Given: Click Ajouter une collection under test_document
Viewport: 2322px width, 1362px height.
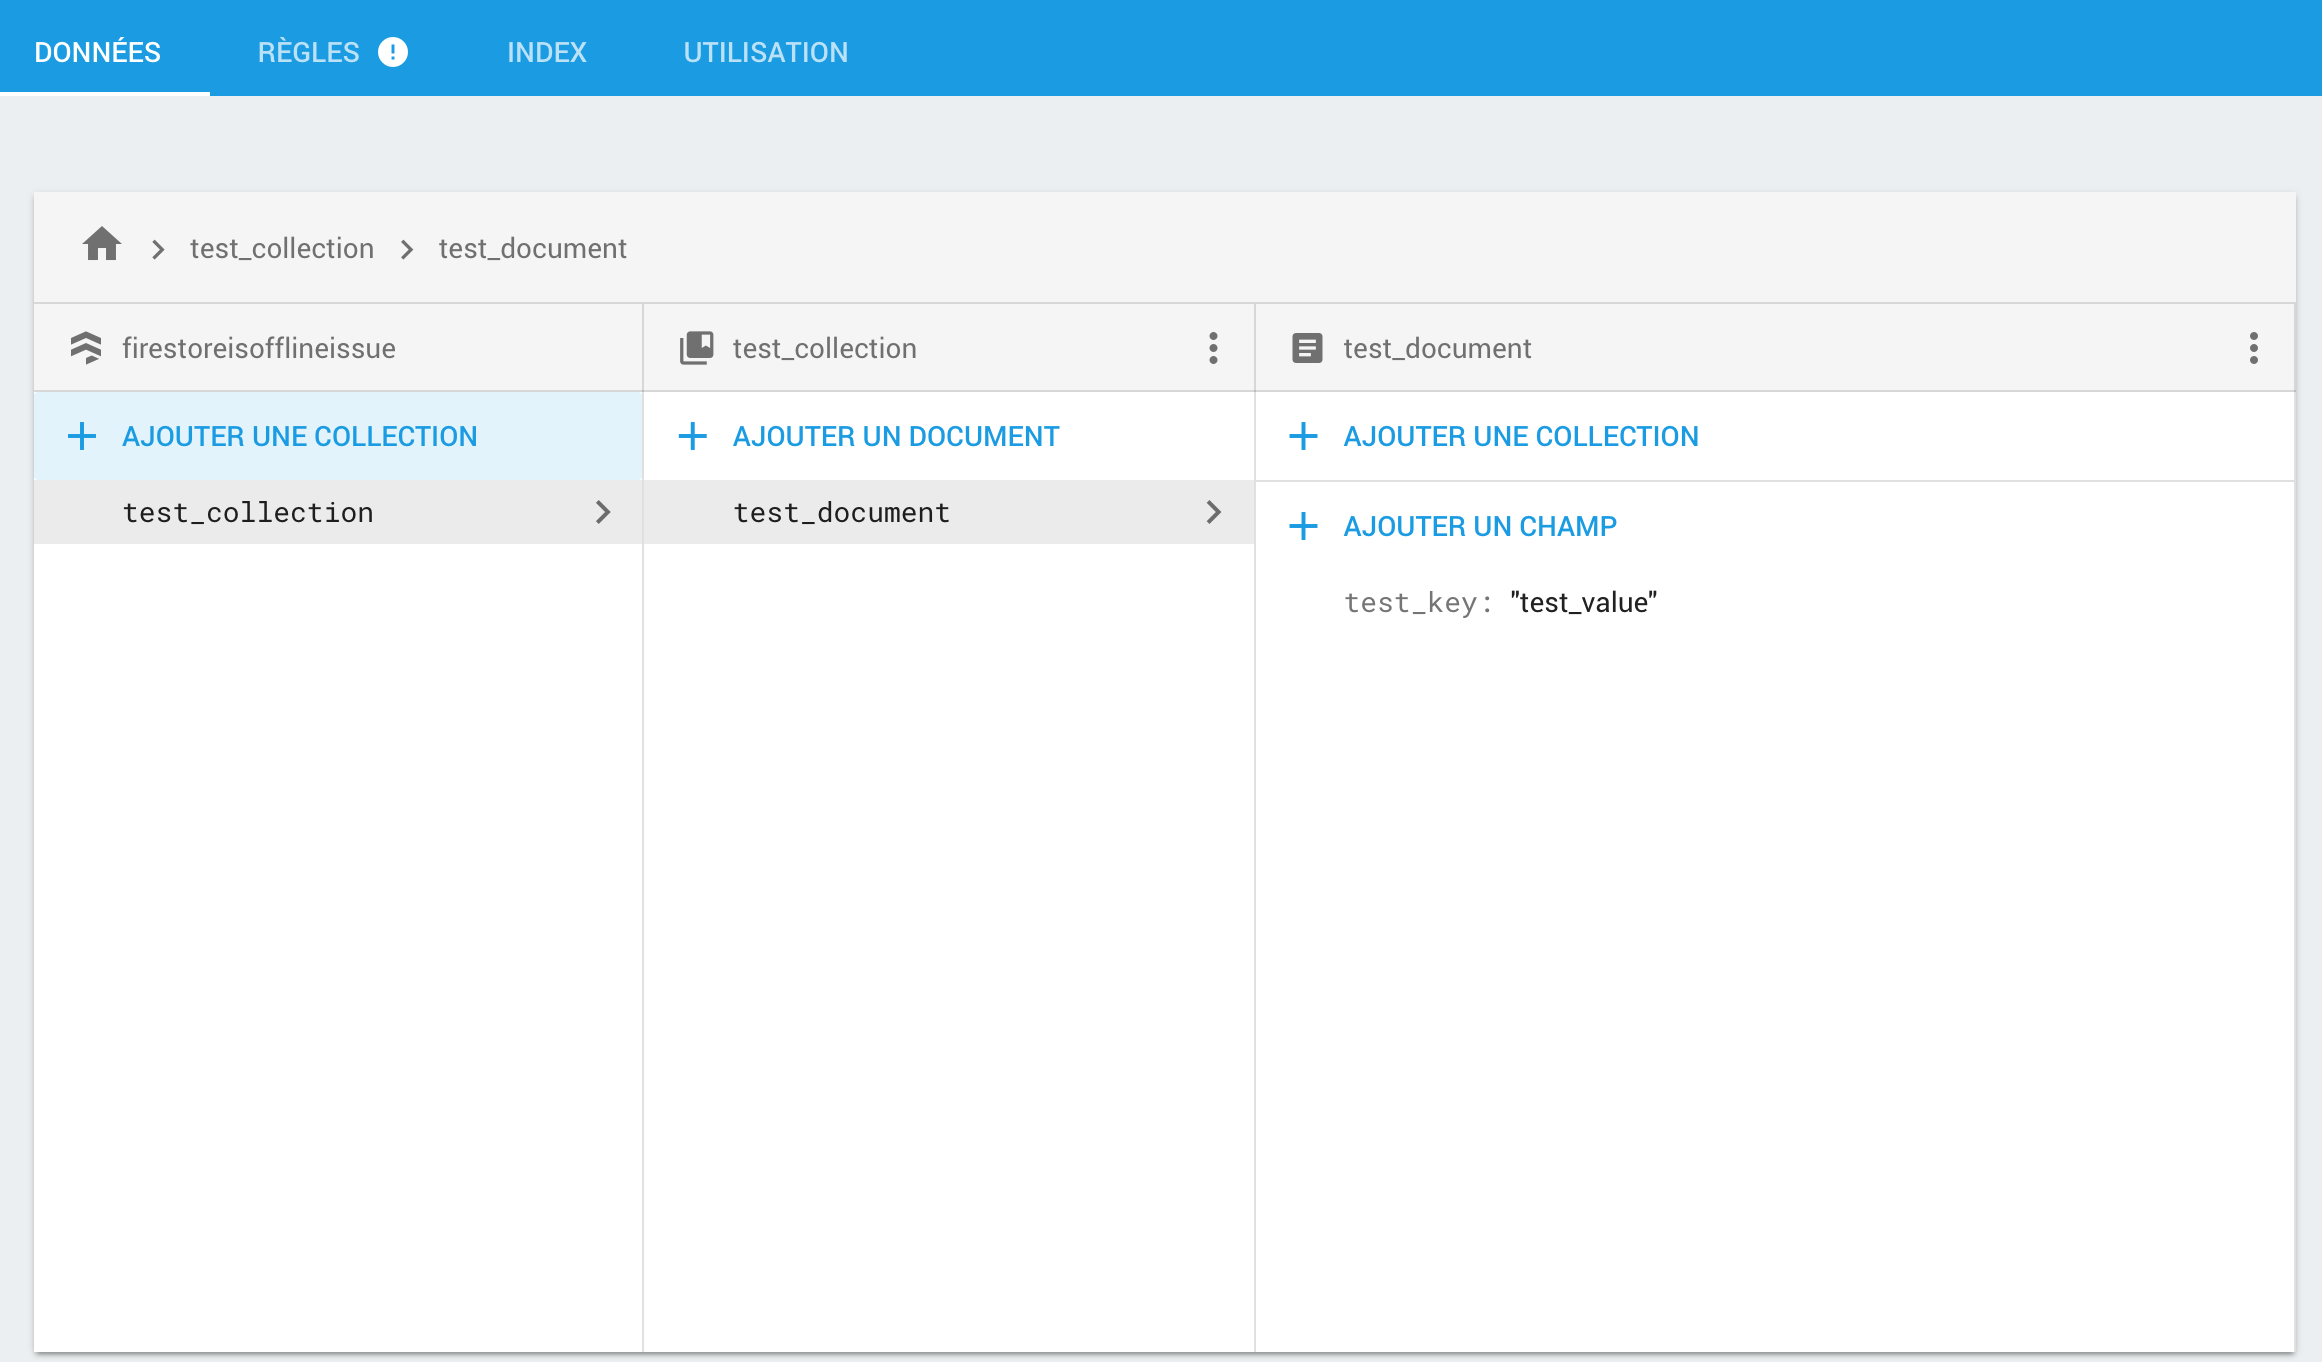Looking at the screenshot, I should 1520,436.
